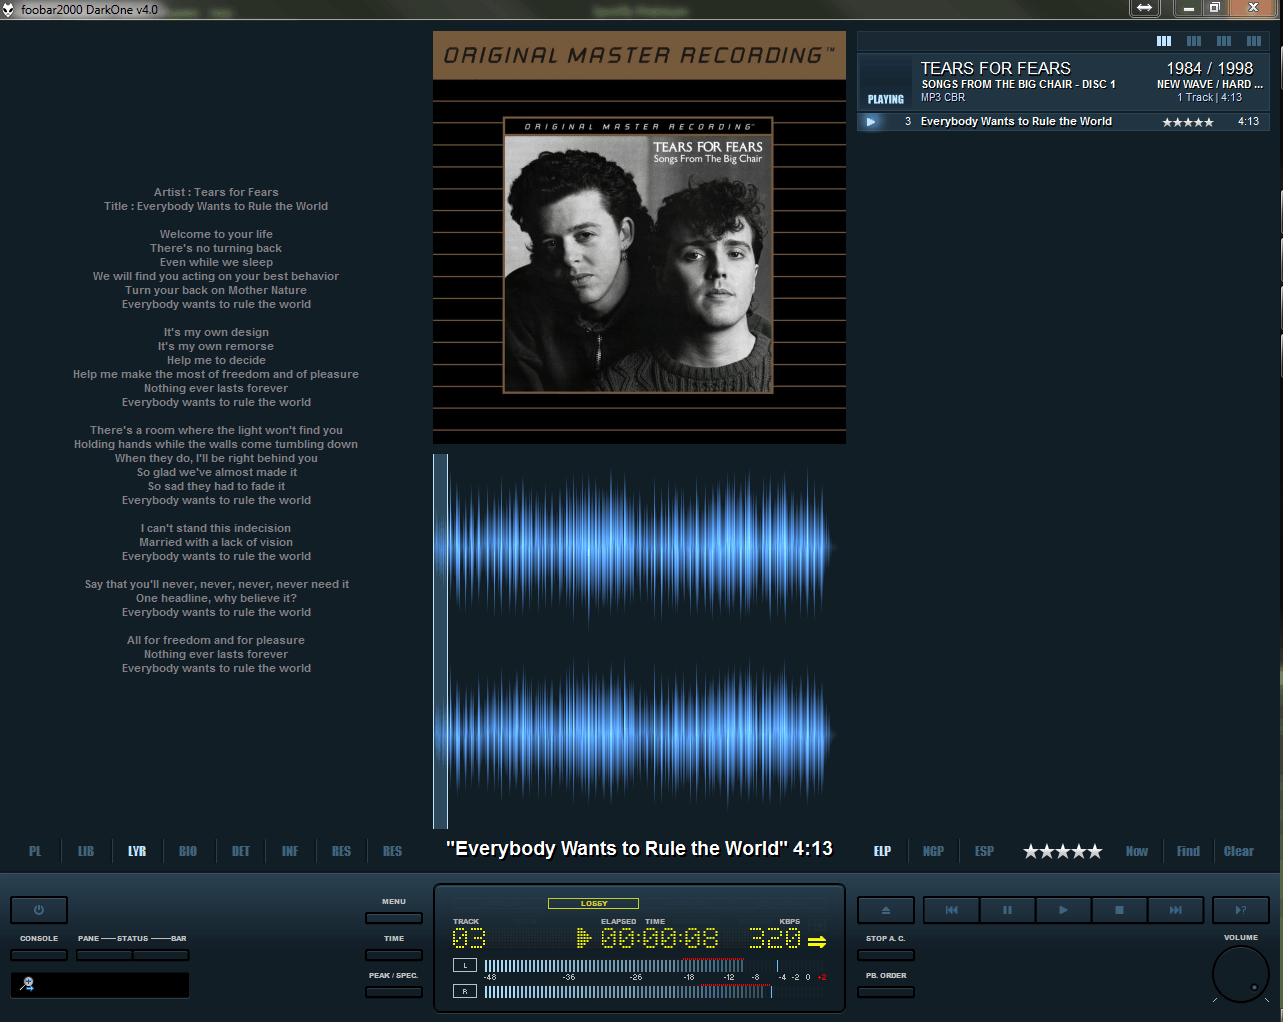This screenshot has height=1022, width=1283.
Task: Click the horizontal resize arrows icon in title bar
Action: click(x=1144, y=8)
